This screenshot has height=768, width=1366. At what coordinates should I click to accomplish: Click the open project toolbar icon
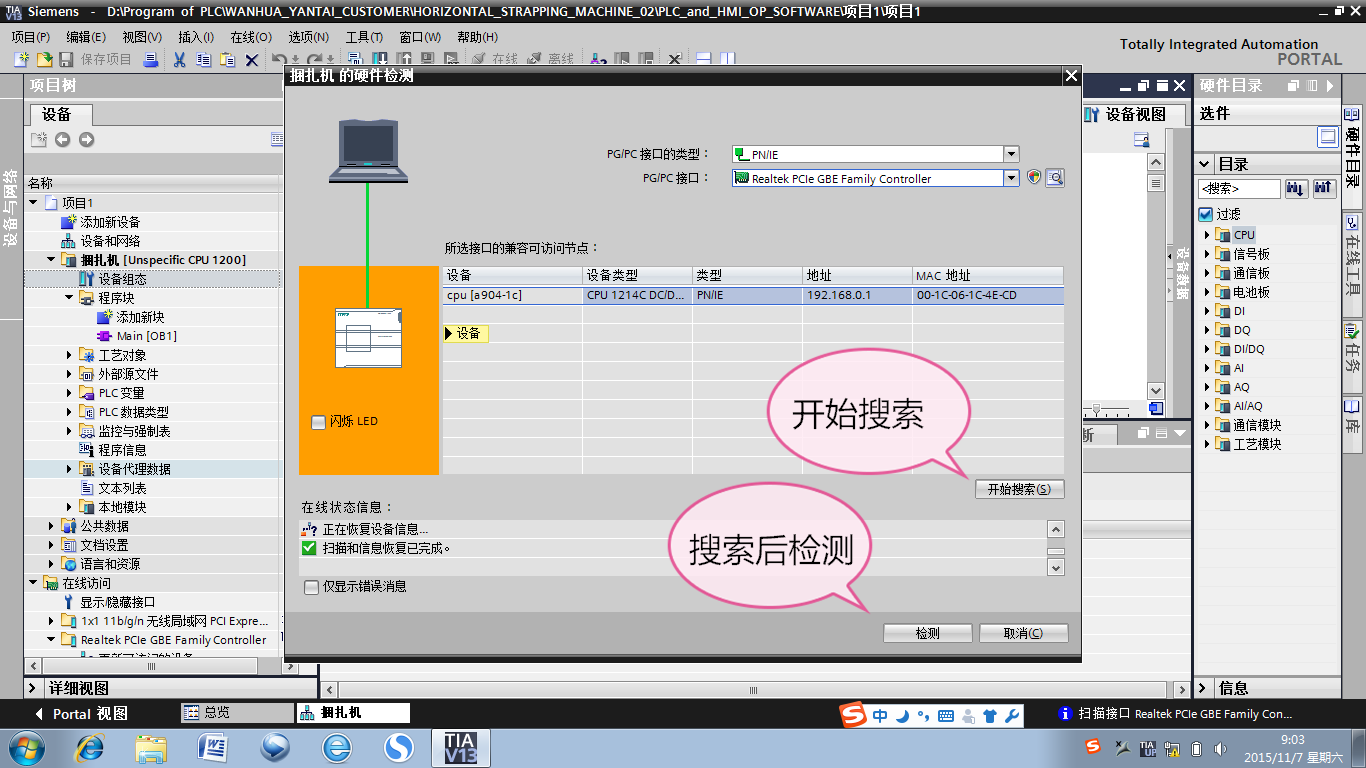click(x=45, y=60)
